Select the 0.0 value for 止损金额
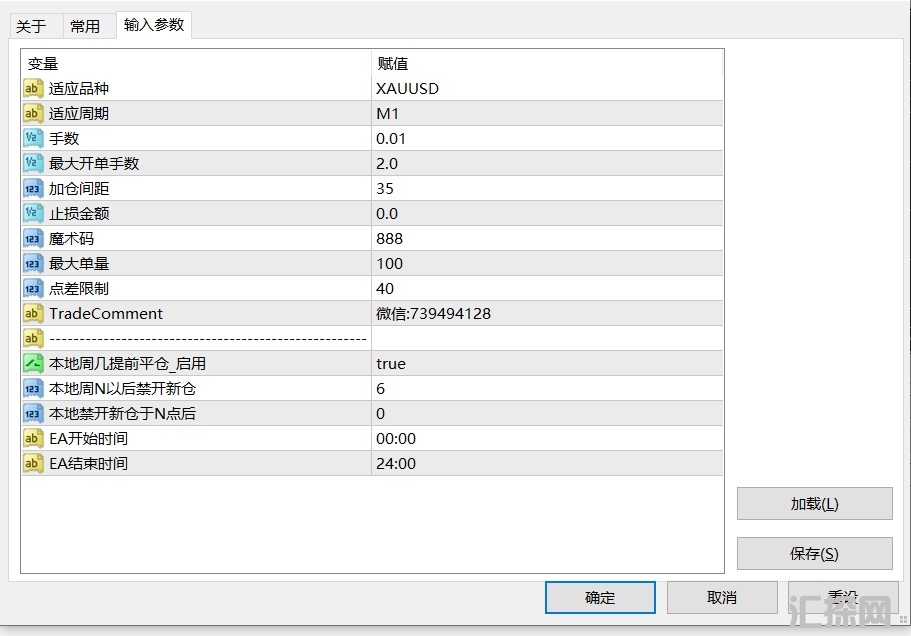Screen dimensions: 911x636 [547, 213]
